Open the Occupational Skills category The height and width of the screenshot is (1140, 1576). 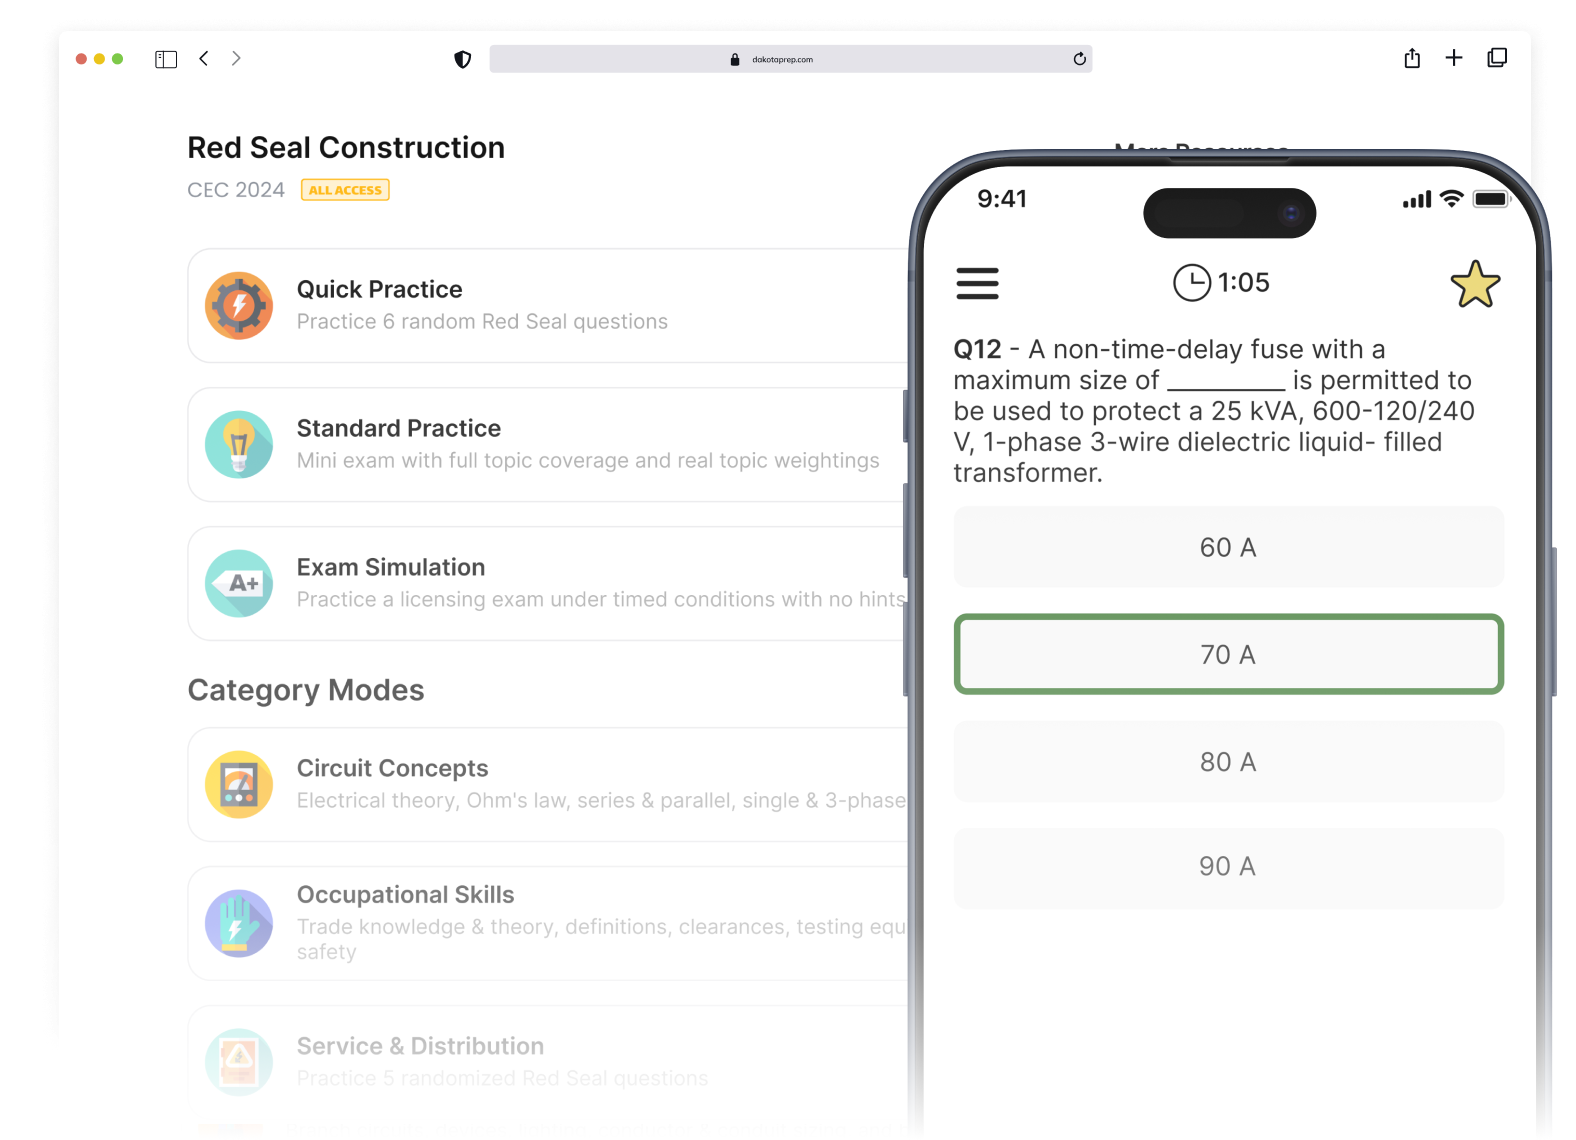[548, 924]
